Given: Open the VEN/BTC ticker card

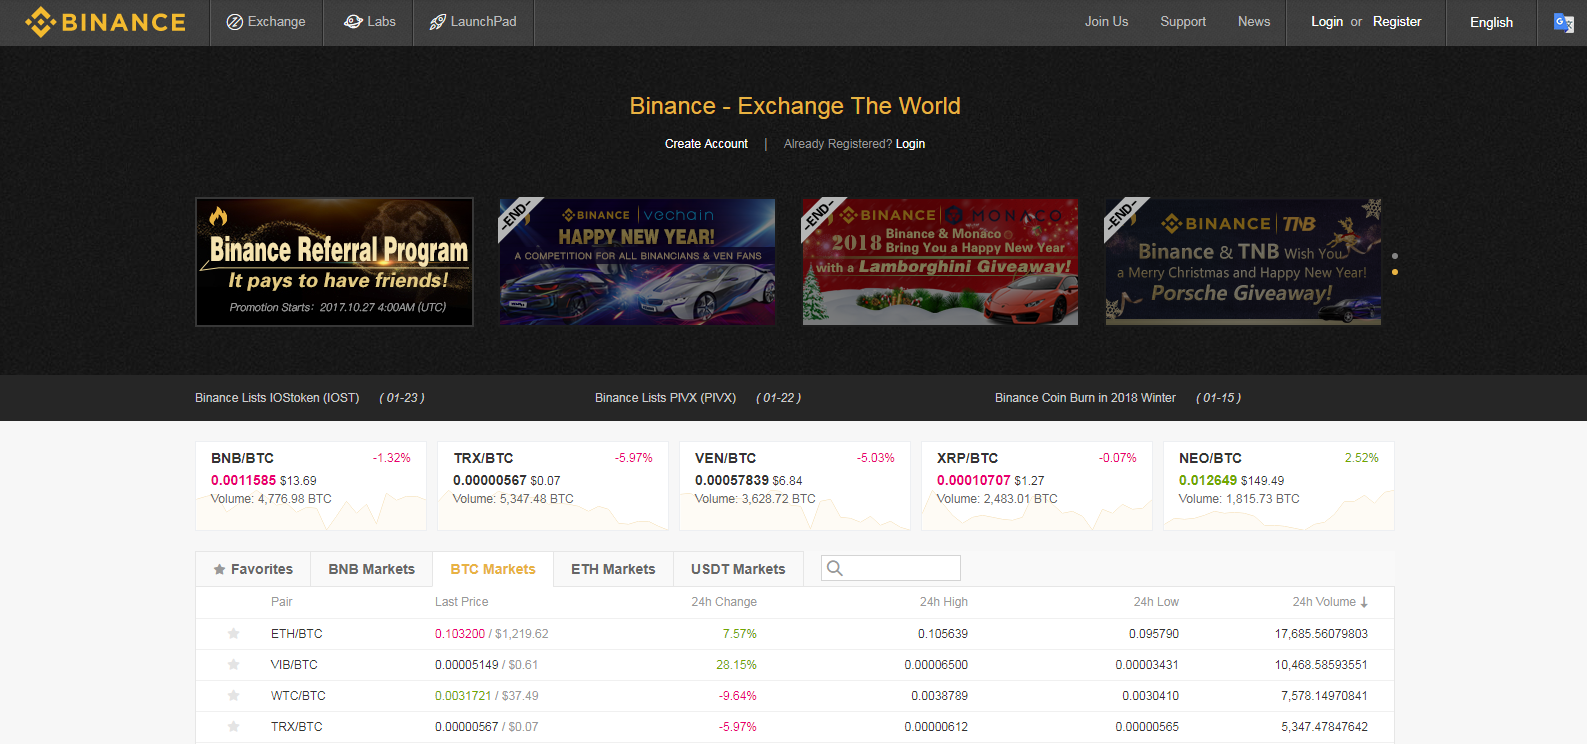Looking at the screenshot, I should [x=795, y=486].
